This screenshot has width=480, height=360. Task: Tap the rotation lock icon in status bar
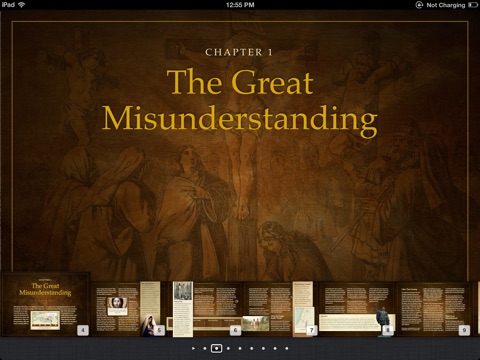point(419,5)
